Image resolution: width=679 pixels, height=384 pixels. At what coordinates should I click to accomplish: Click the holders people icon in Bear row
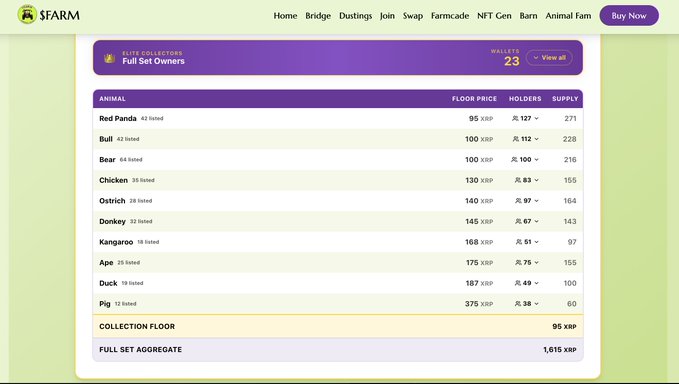tap(514, 159)
